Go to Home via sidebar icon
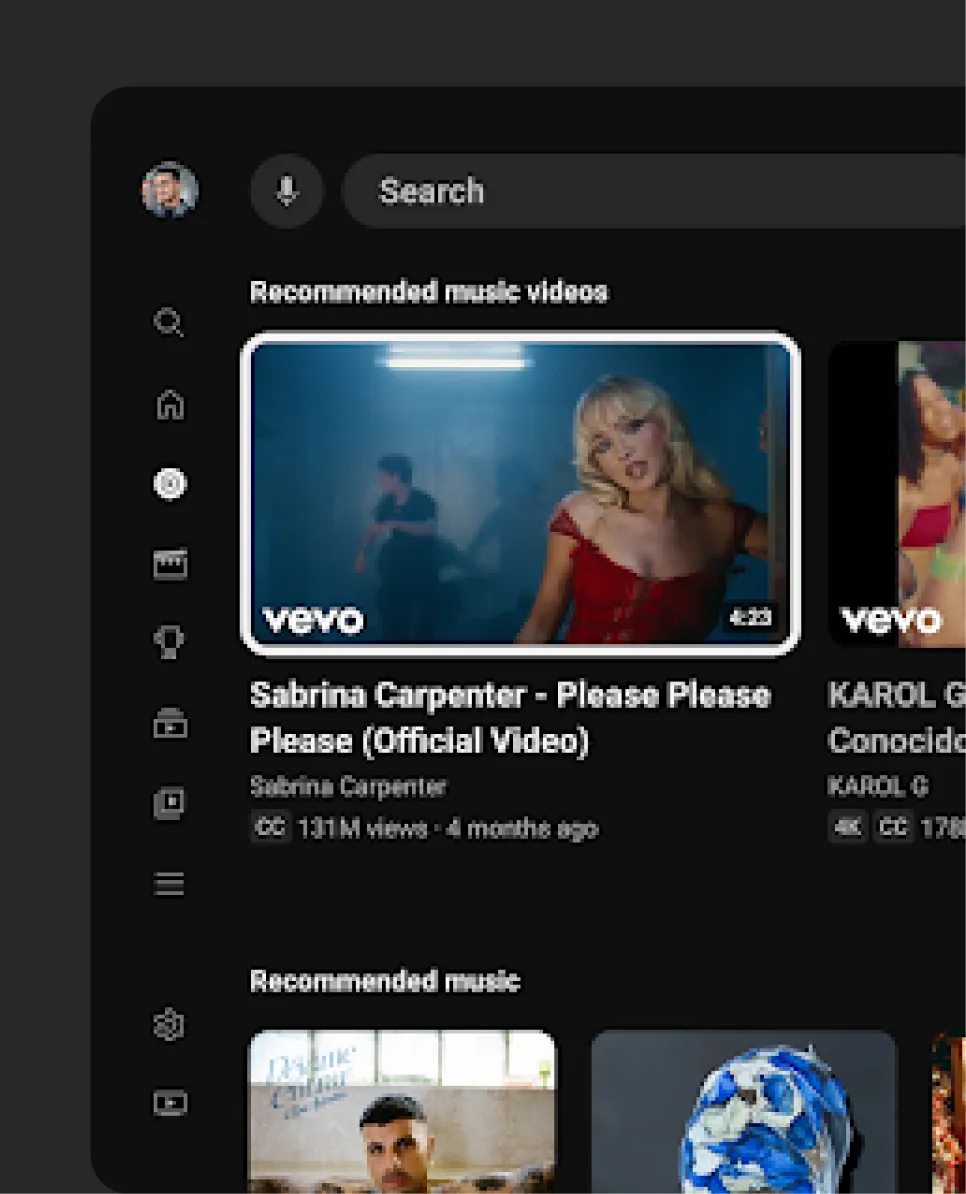The height and width of the screenshot is (1194, 966). click(170, 404)
